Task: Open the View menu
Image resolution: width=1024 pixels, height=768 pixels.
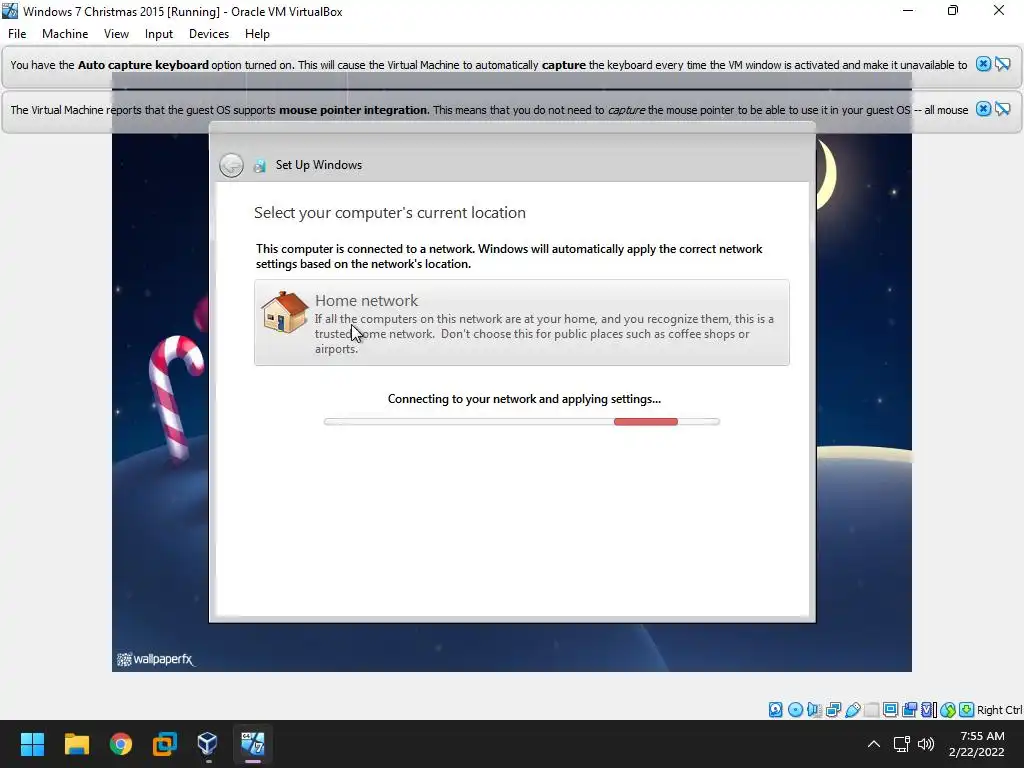Action: tap(116, 34)
